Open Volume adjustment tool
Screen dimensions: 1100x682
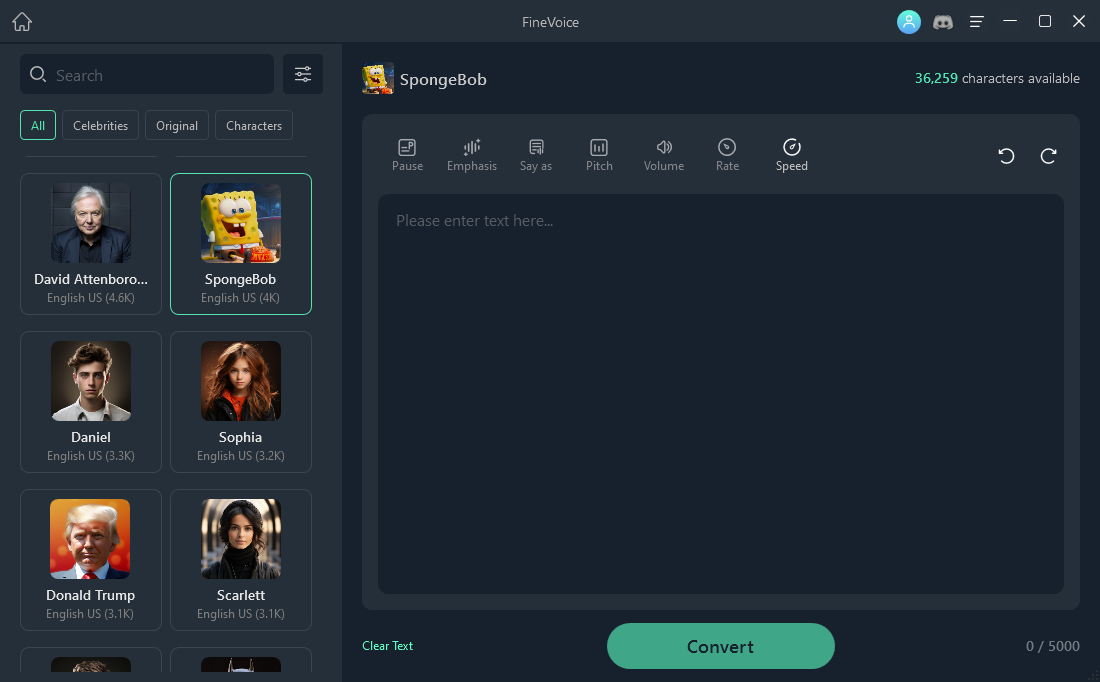pyautogui.click(x=664, y=155)
